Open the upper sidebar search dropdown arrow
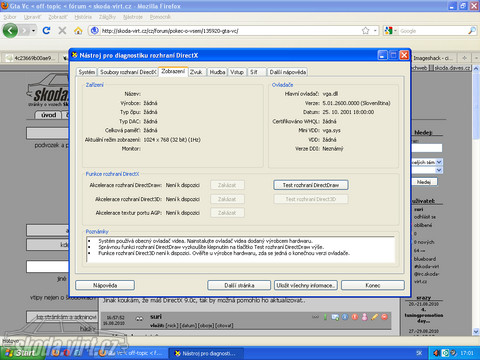 (x=439, y=162)
